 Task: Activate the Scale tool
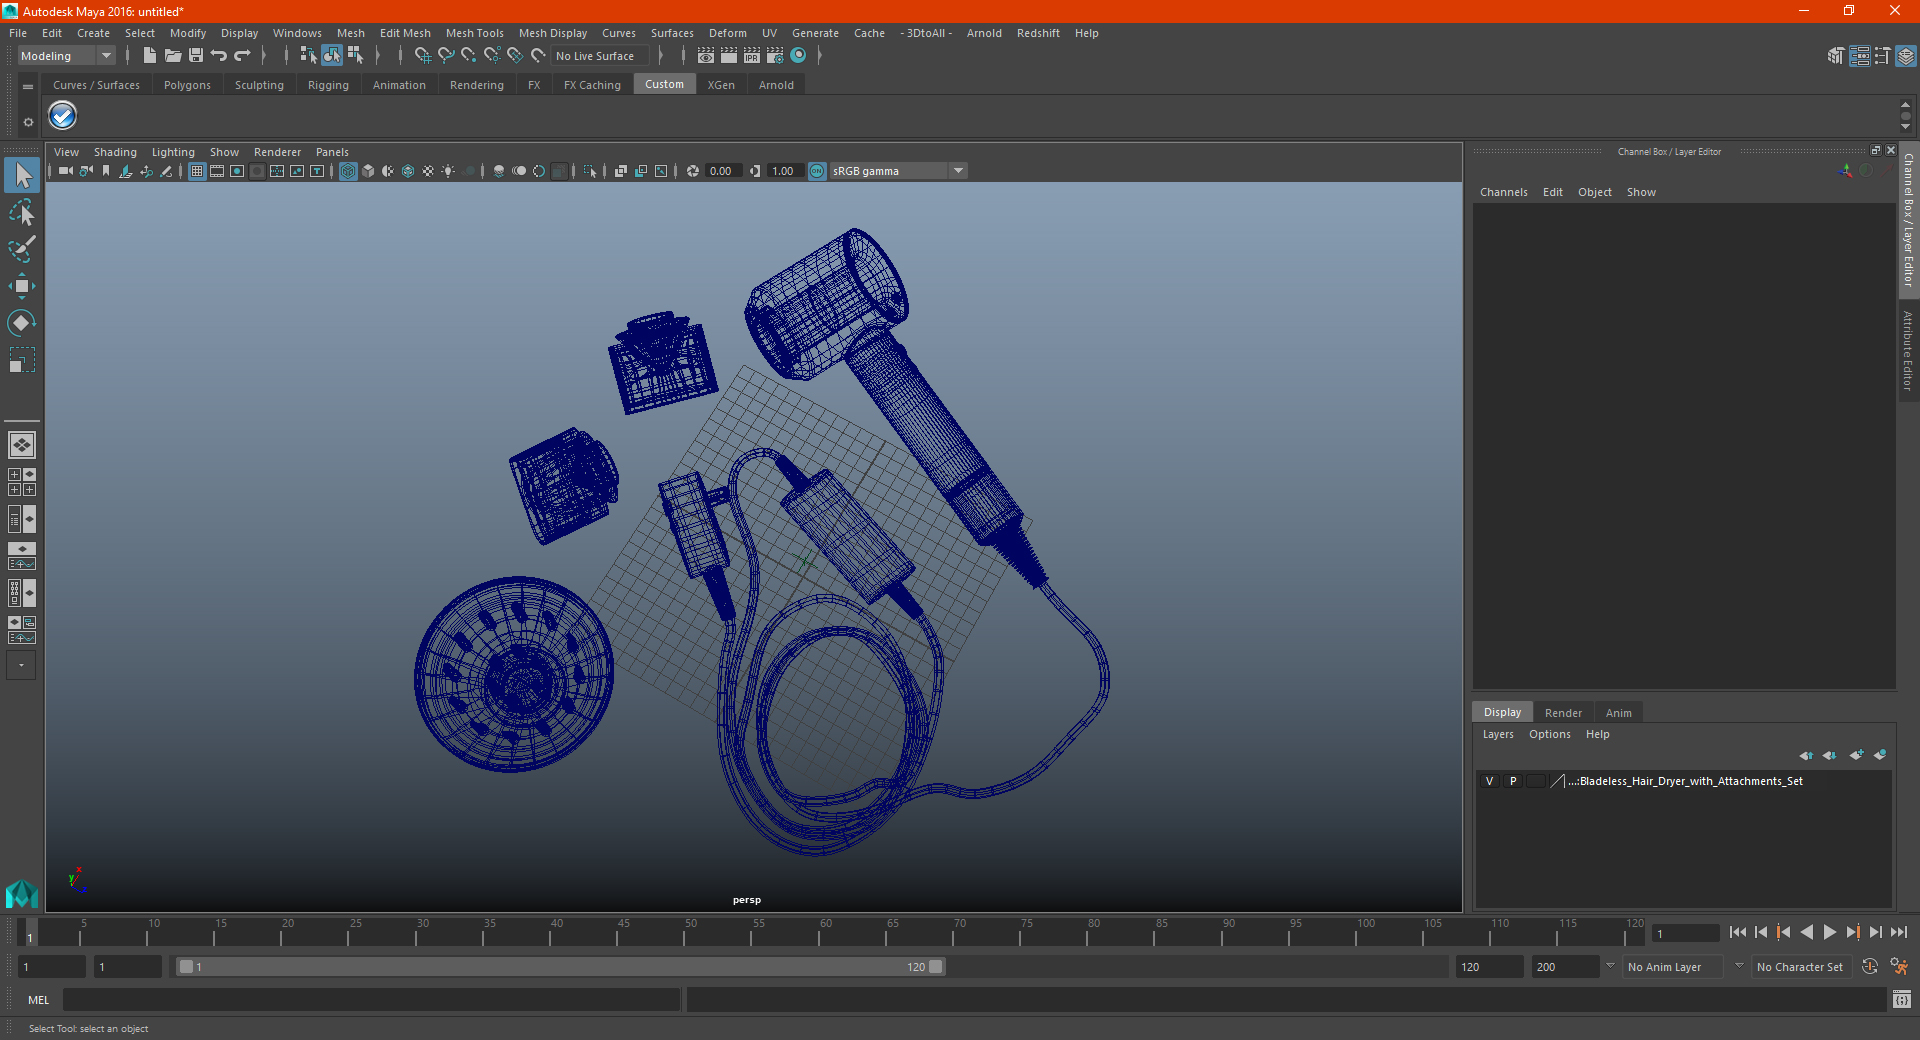pyautogui.click(x=22, y=359)
